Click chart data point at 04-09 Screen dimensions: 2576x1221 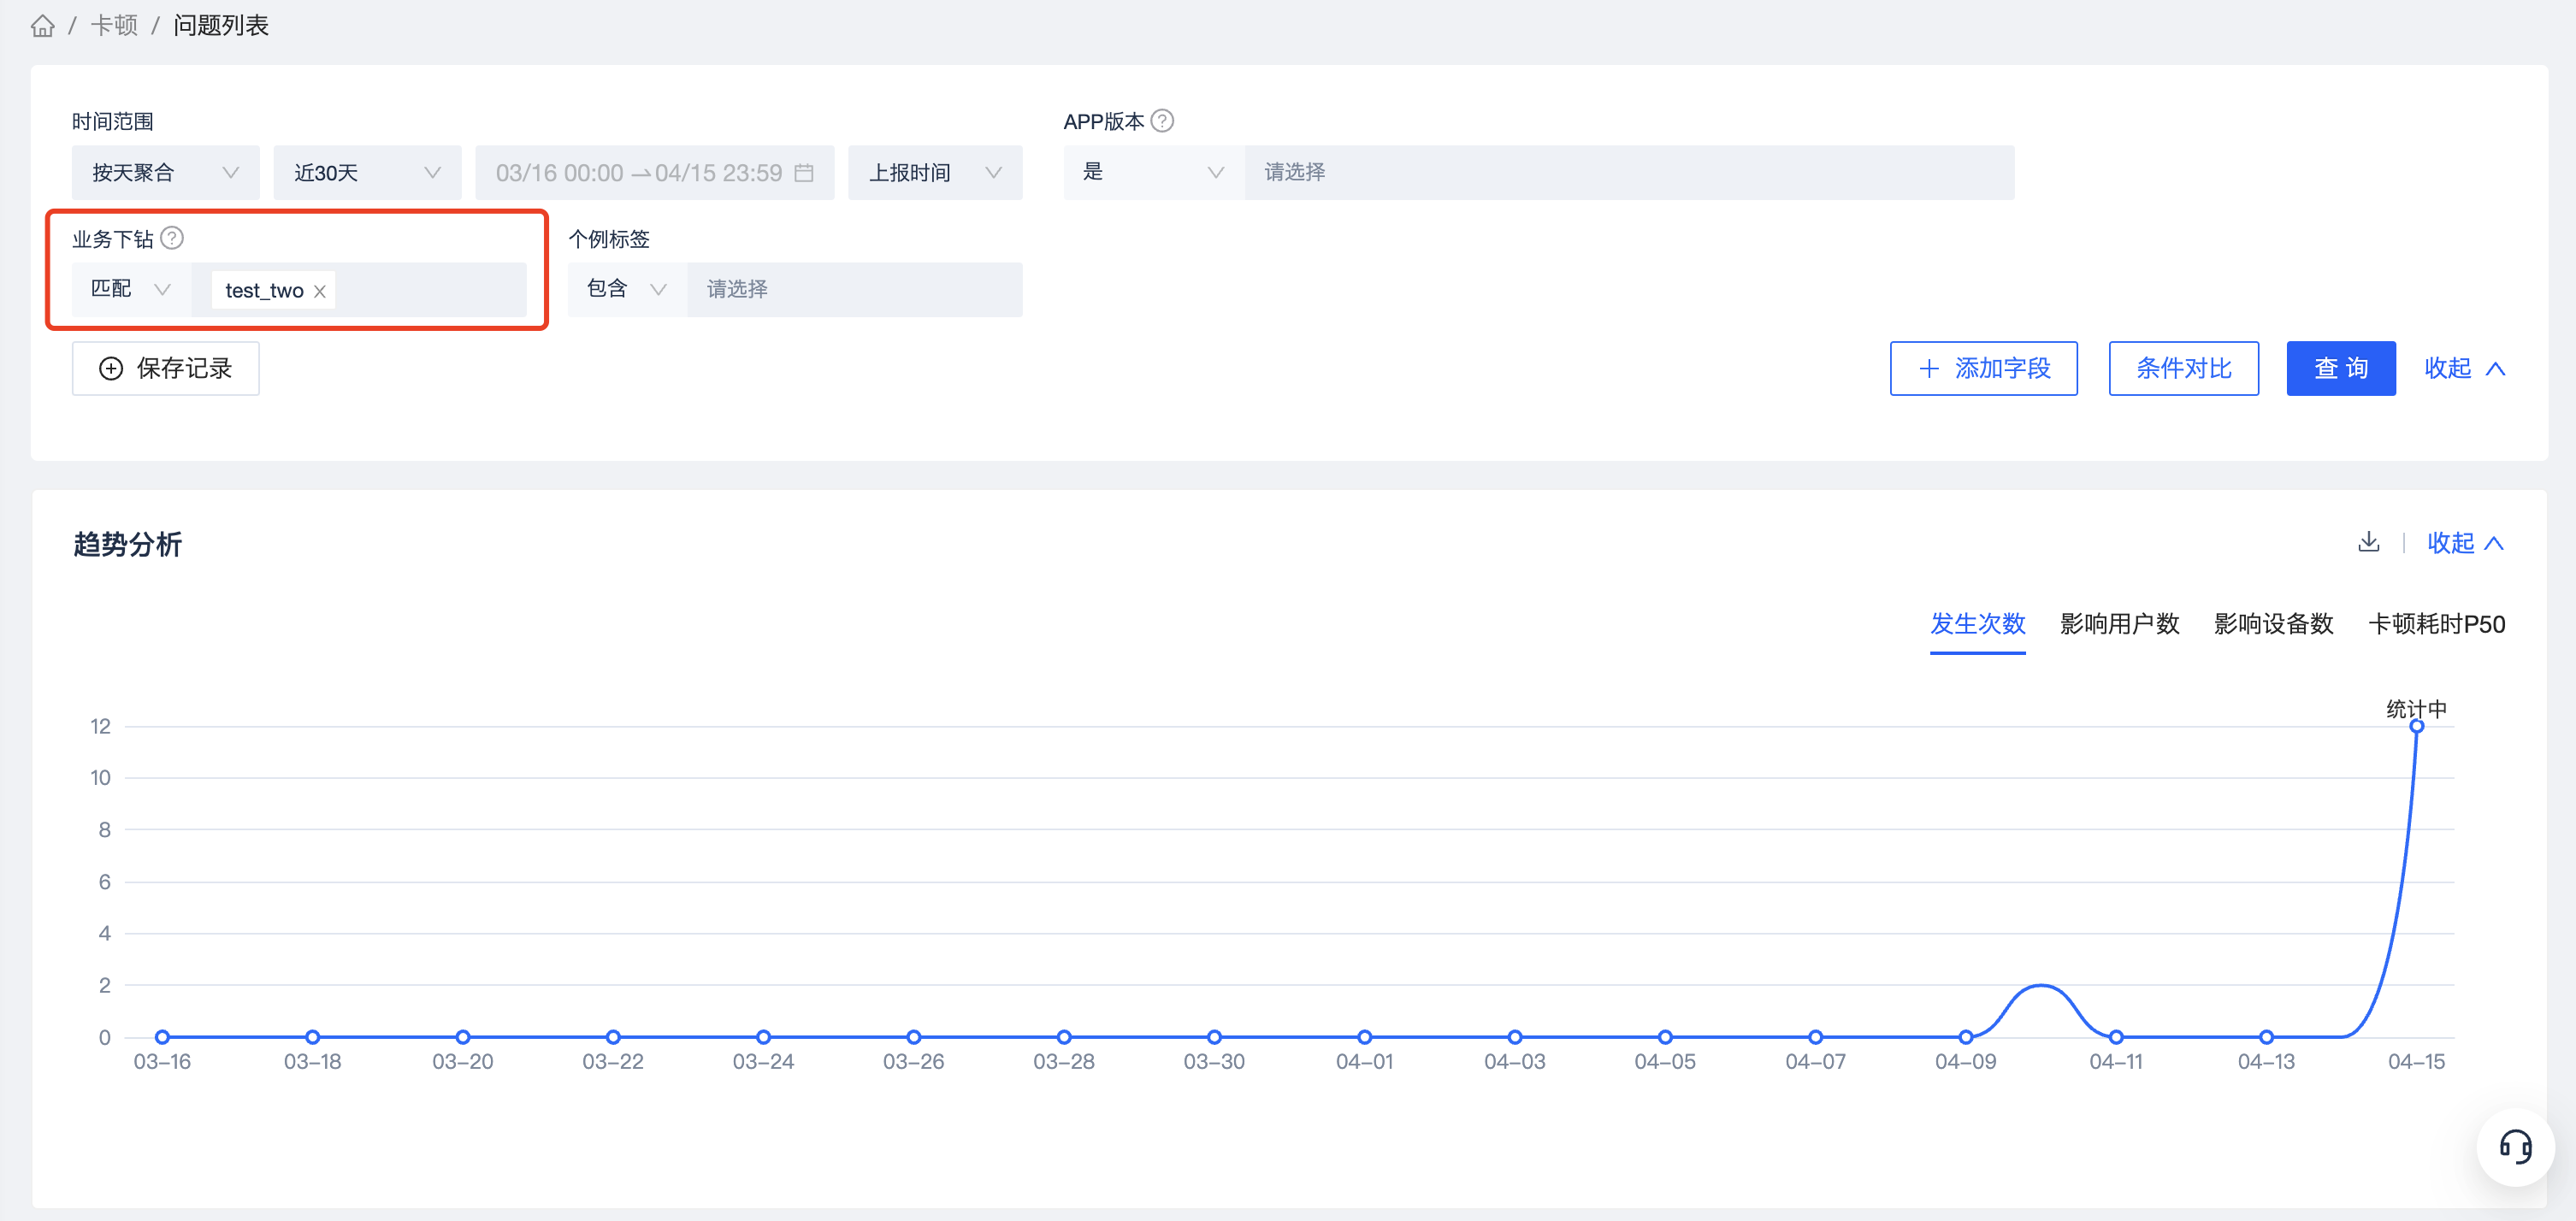click(1965, 1037)
